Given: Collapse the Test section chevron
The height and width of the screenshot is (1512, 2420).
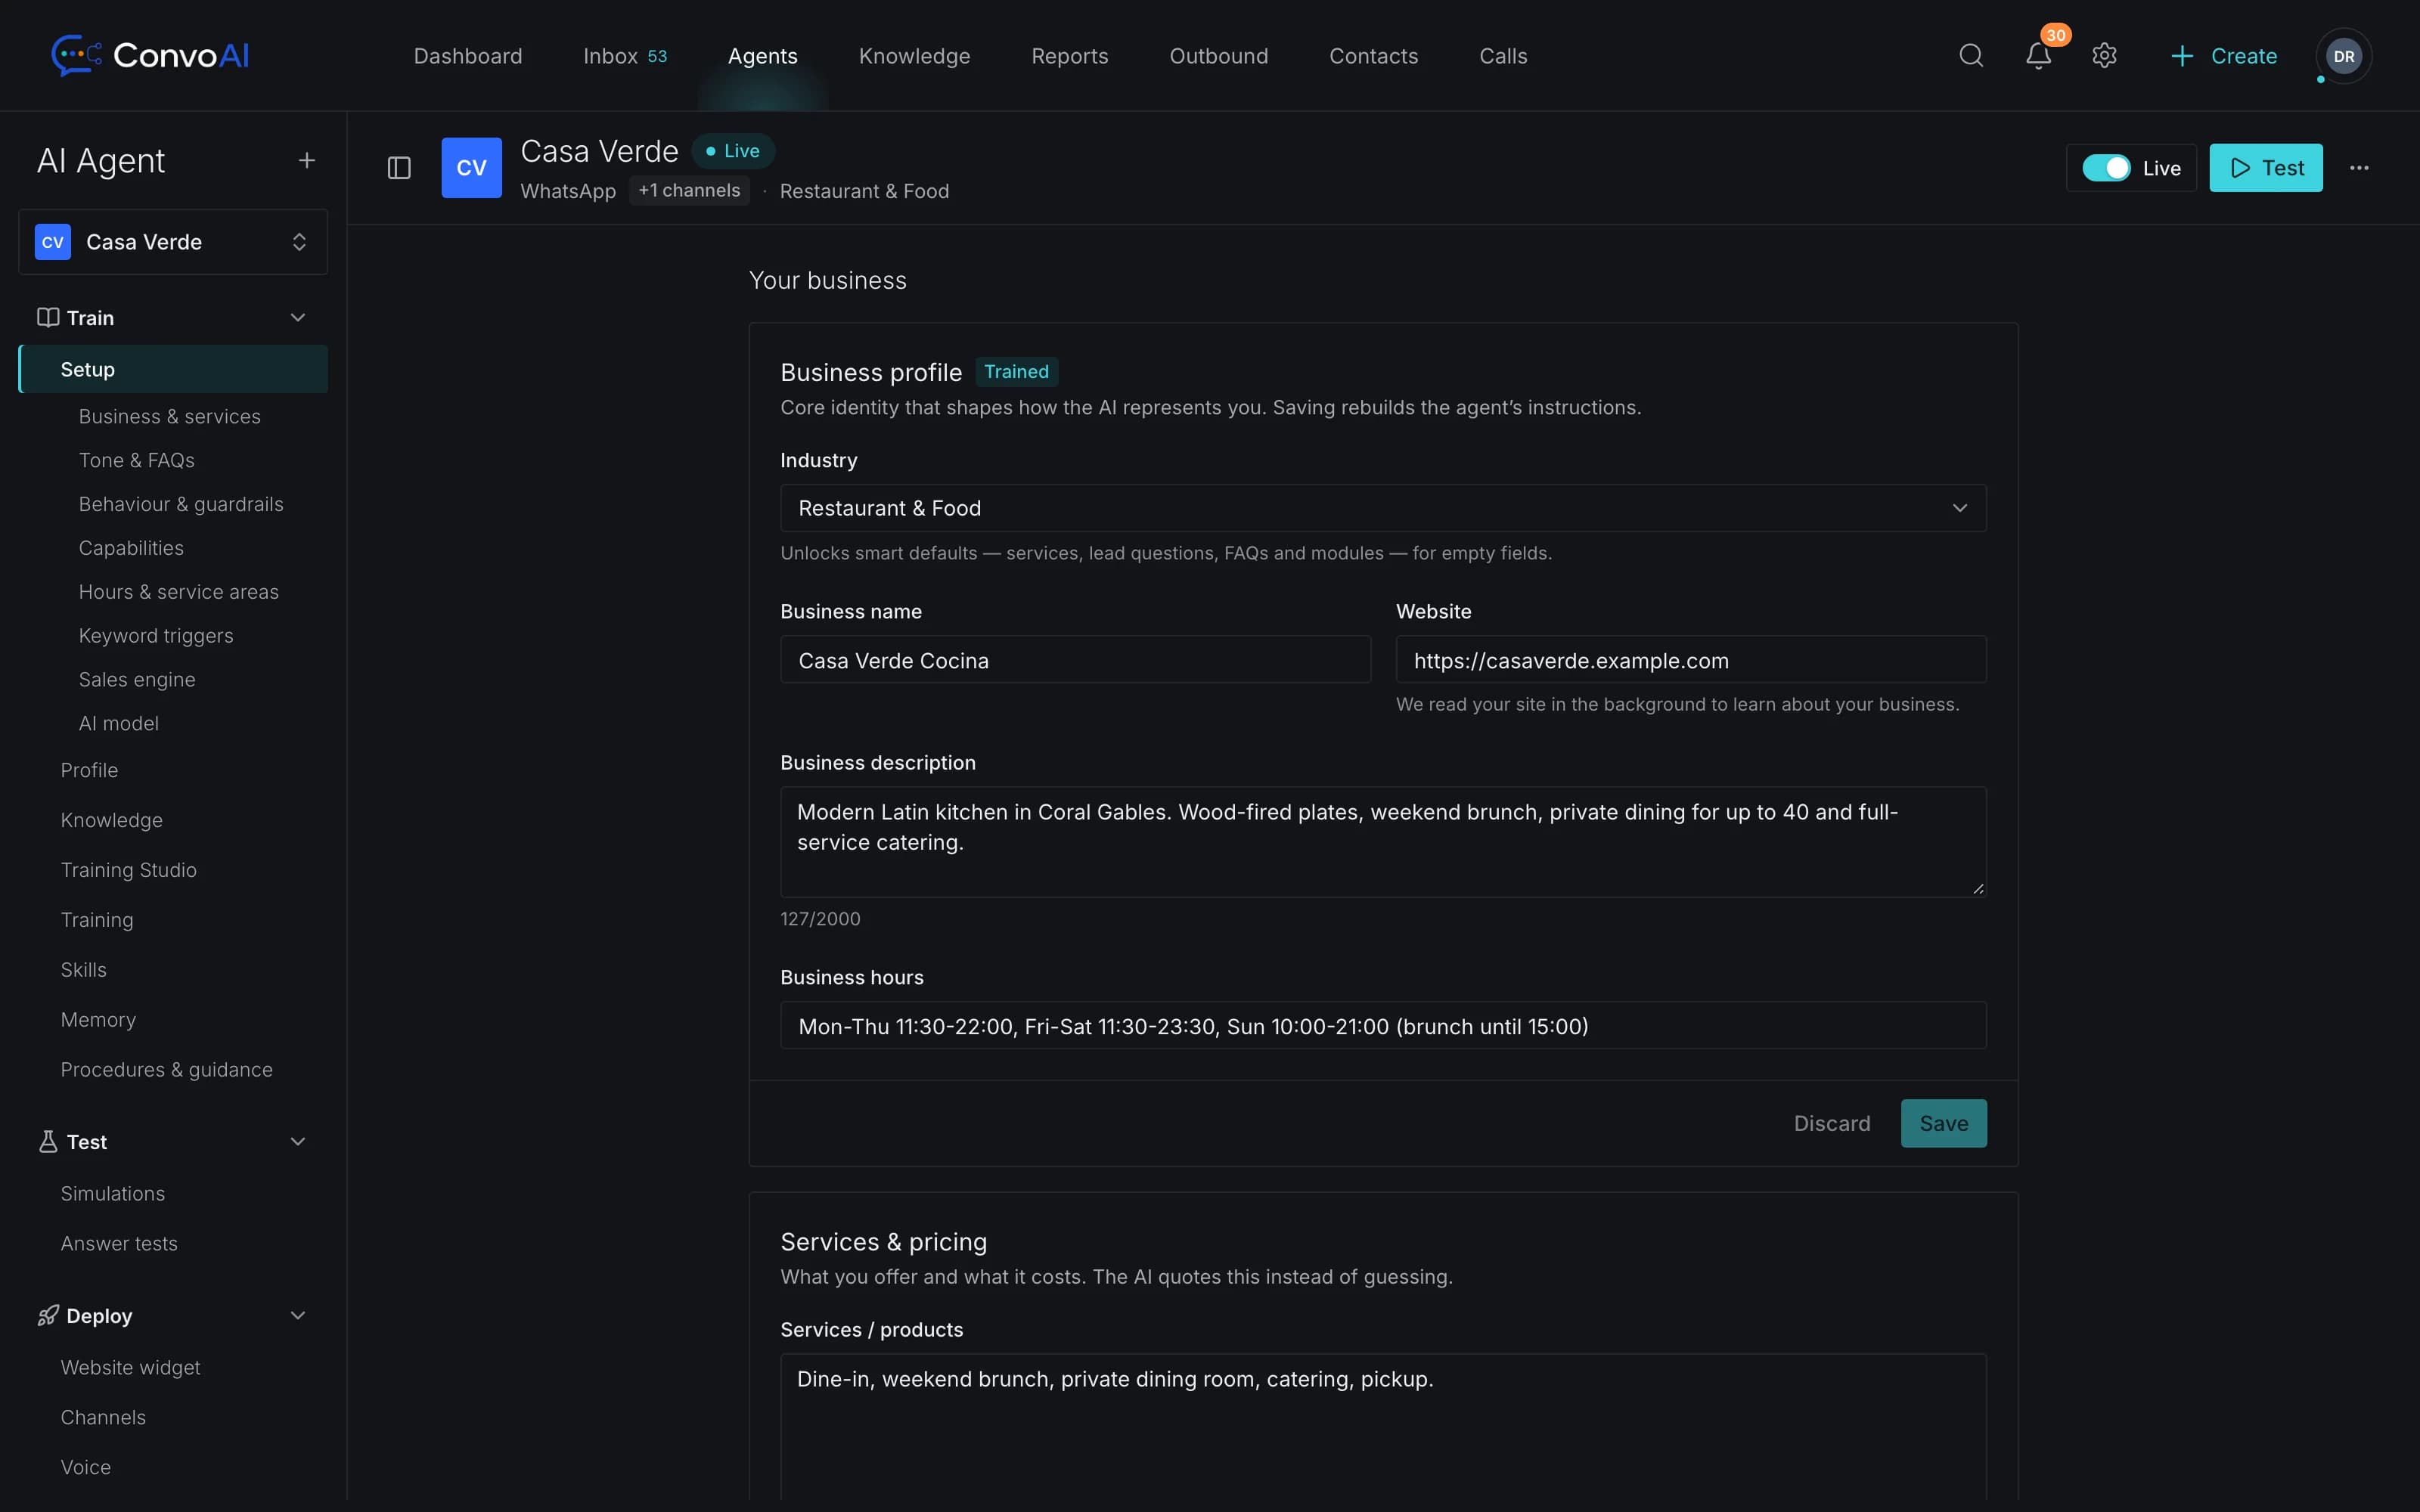Looking at the screenshot, I should 298,1141.
